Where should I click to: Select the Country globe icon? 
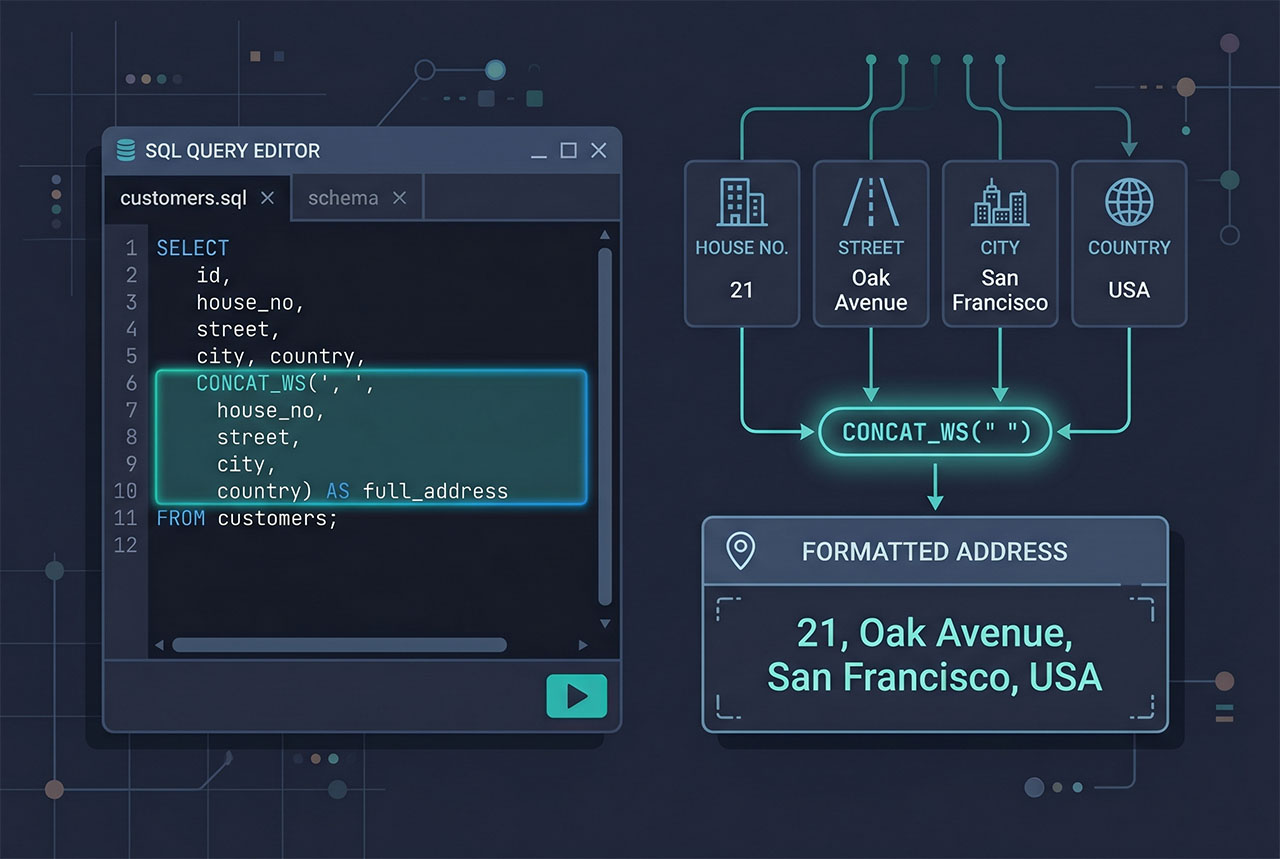pyautogui.click(x=1129, y=202)
